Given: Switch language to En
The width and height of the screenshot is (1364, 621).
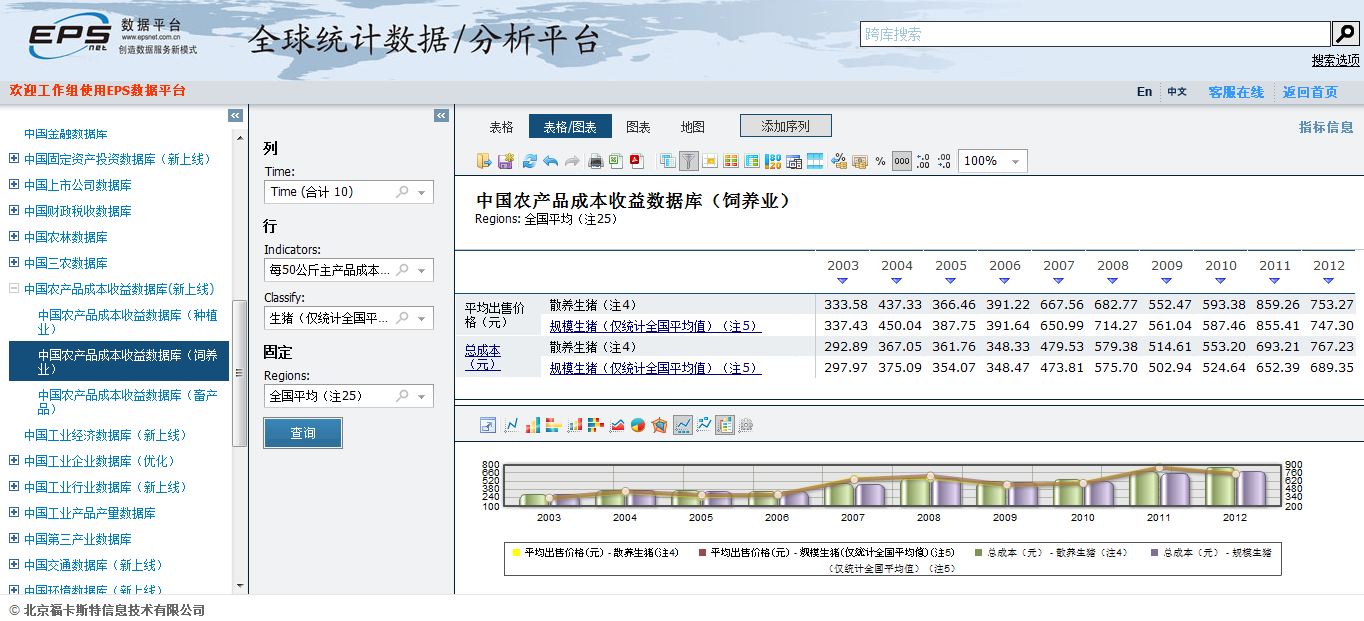Looking at the screenshot, I should tap(1144, 91).
